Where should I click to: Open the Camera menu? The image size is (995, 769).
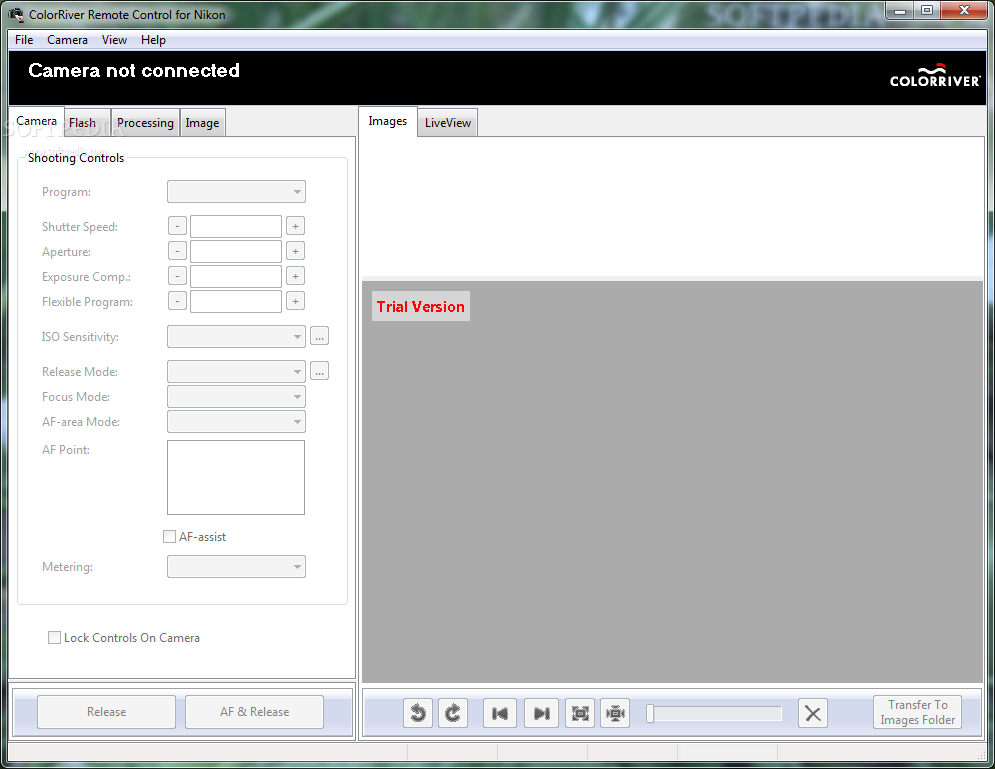[67, 40]
